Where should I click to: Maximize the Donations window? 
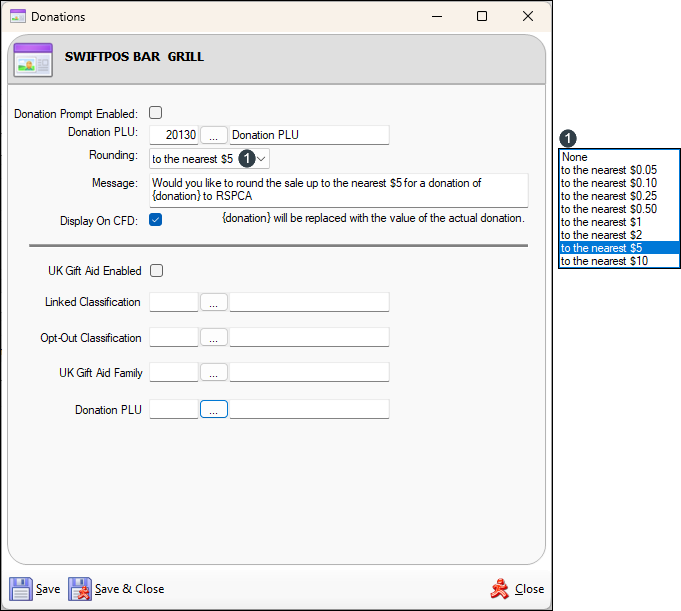pyautogui.click(x=482, y=17)
